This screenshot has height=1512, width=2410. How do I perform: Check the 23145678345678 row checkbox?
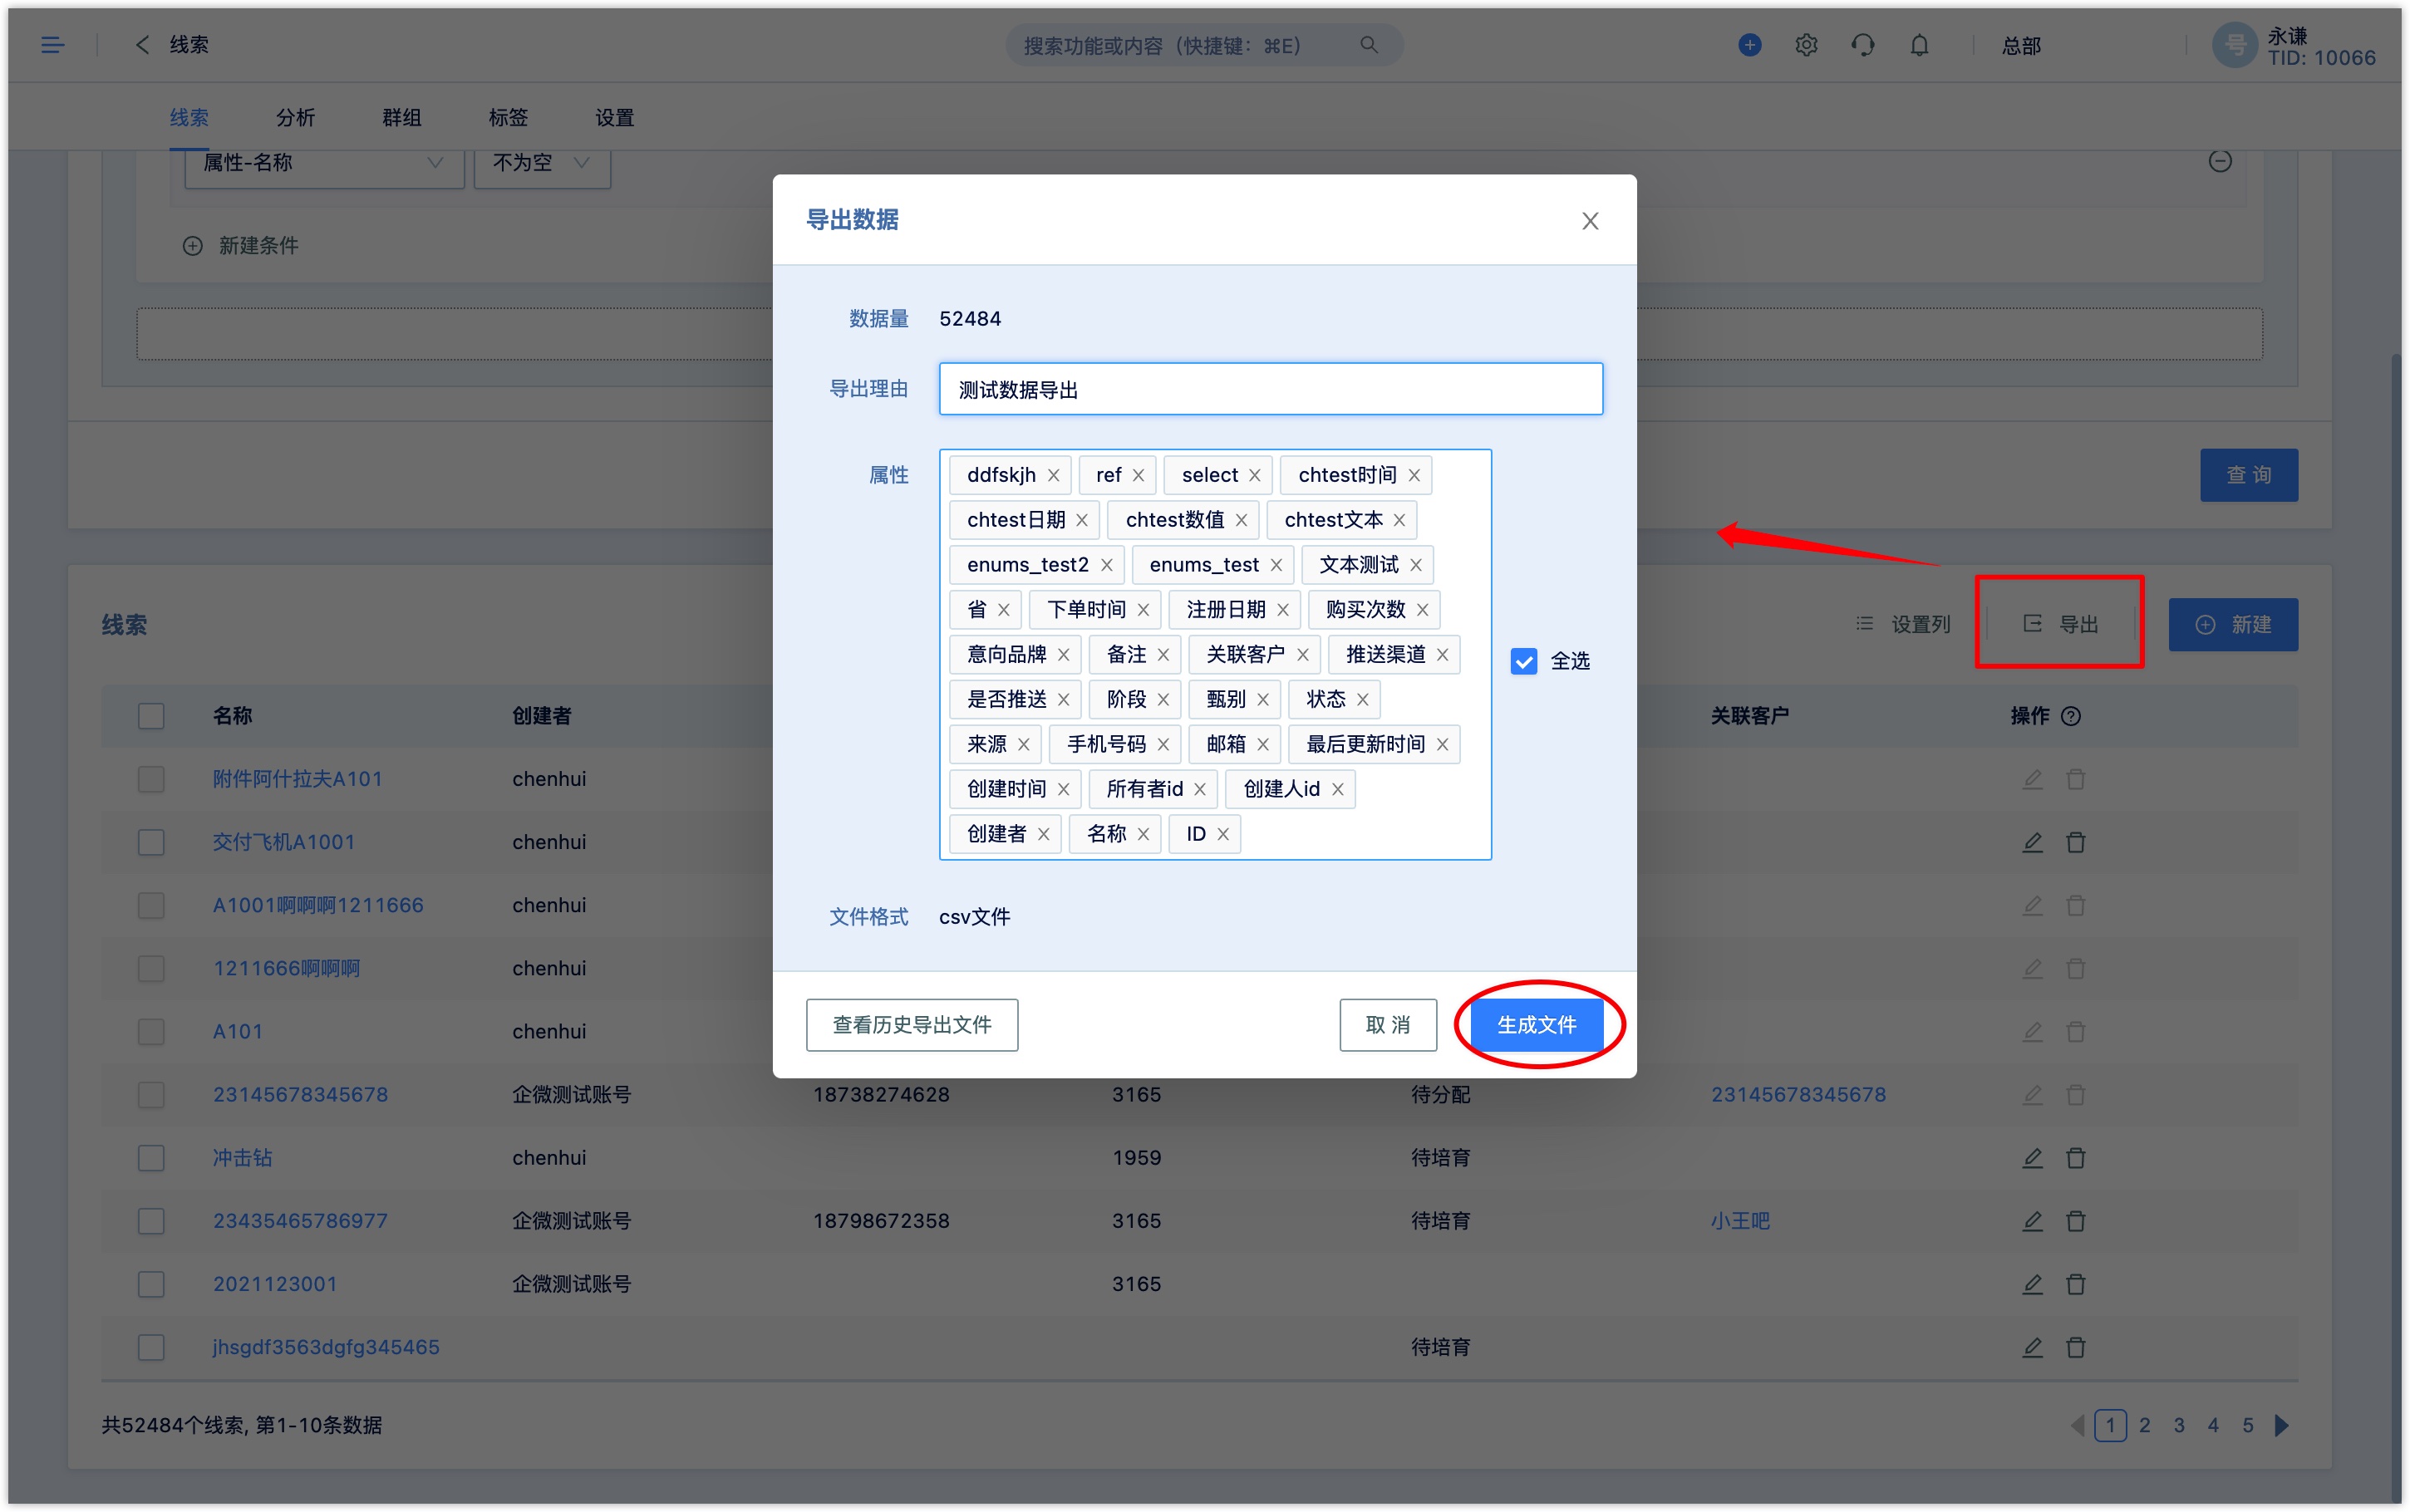coord(151,1095)
